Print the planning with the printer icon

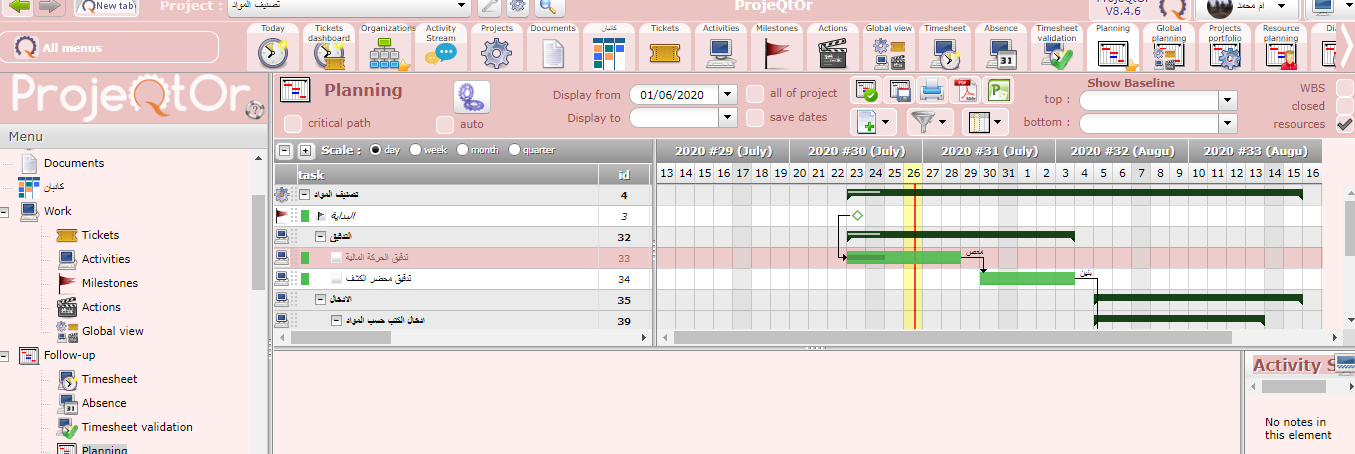[932, 91]
